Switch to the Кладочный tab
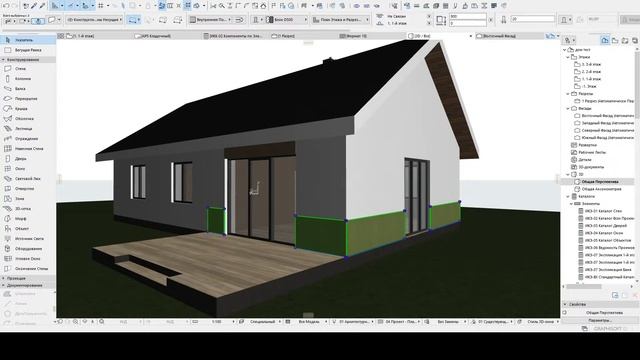 [x=168, y=36]
